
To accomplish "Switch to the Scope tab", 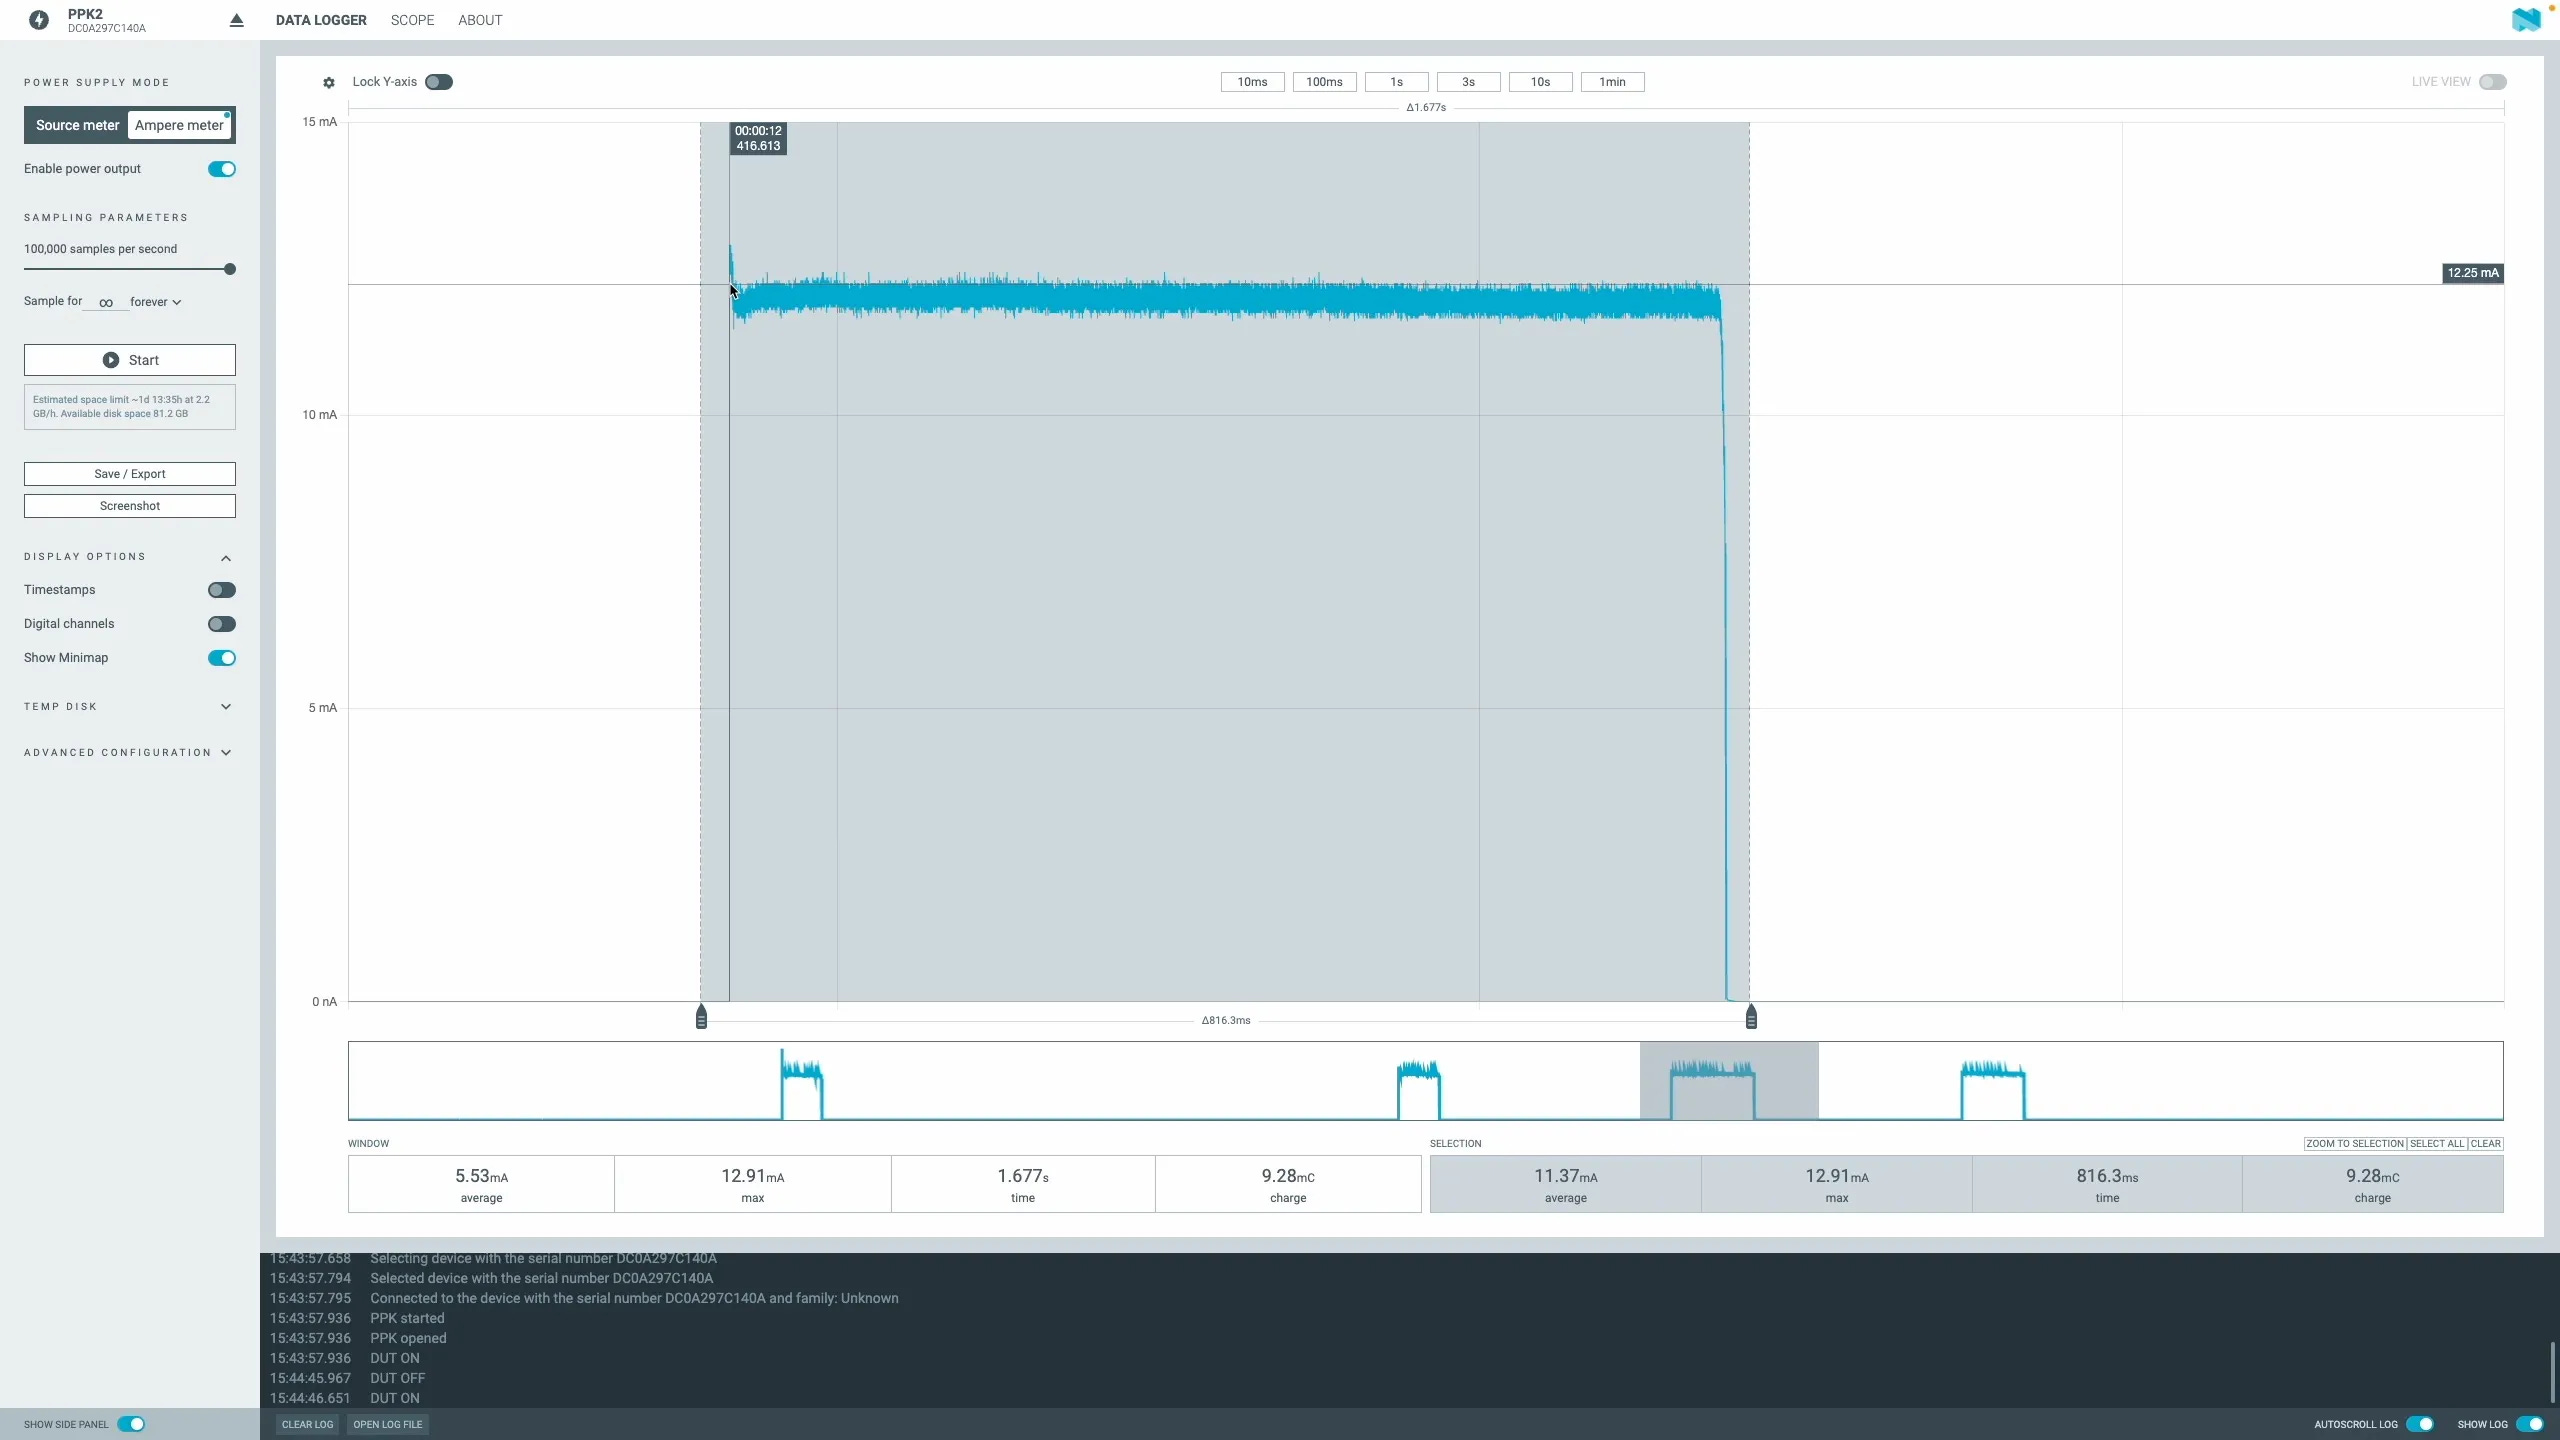I will (x=412, y=20).
